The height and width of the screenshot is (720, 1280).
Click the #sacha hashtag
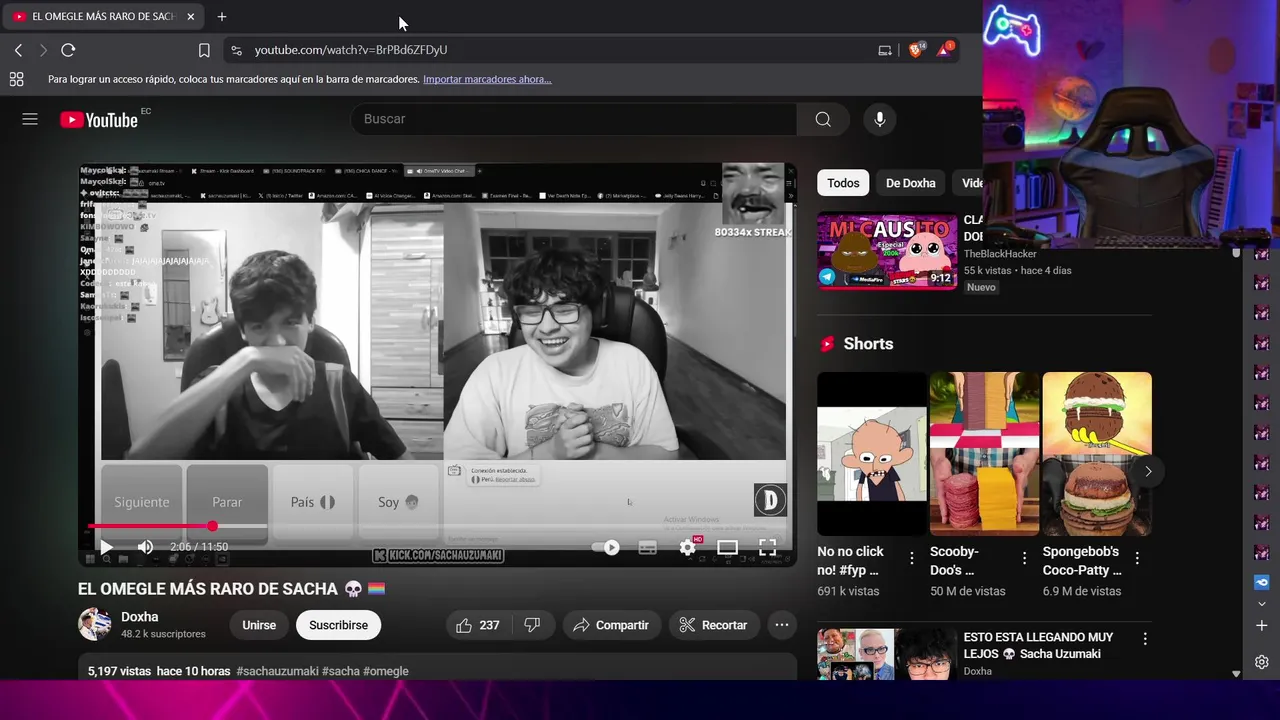pyautogui.click(x=340, y=671)
